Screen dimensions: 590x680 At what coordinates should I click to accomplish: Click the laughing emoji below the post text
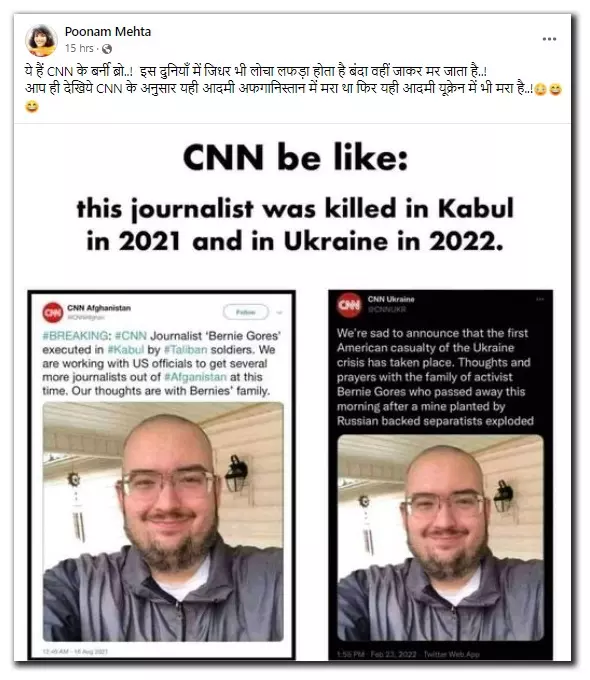[32, 106]
